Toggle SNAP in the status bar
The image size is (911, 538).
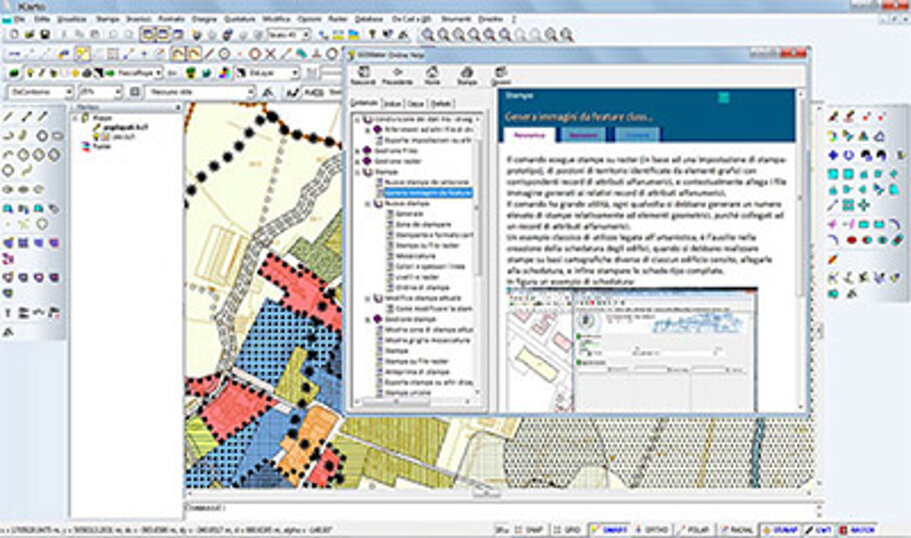click(x=531, y=529)
